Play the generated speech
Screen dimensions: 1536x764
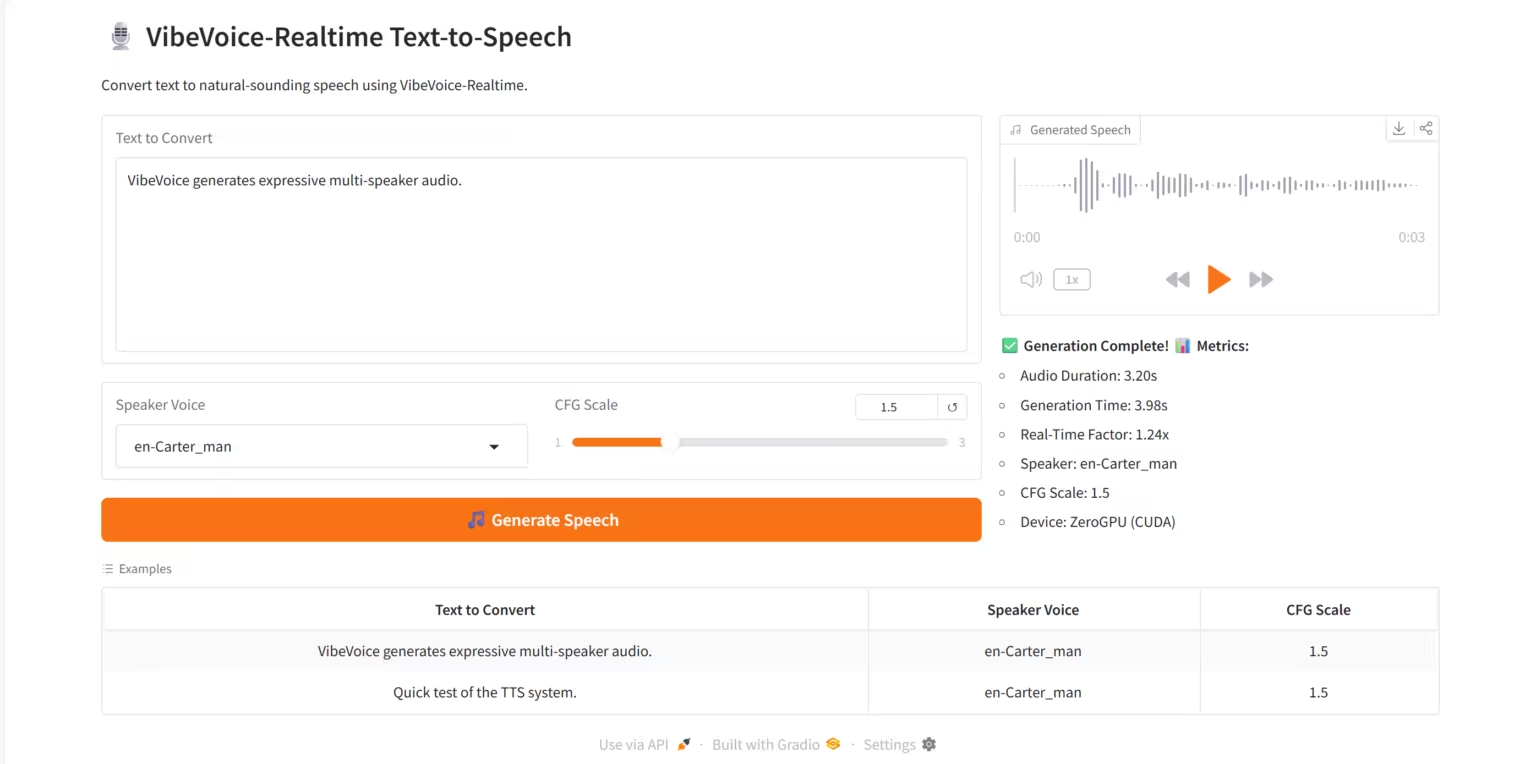1218,280
